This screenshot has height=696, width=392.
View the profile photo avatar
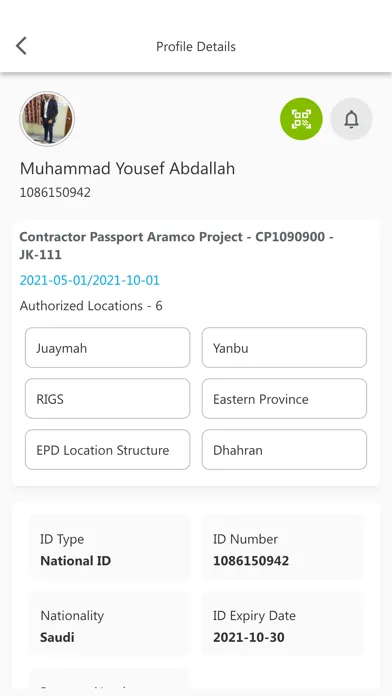[47, 119]
